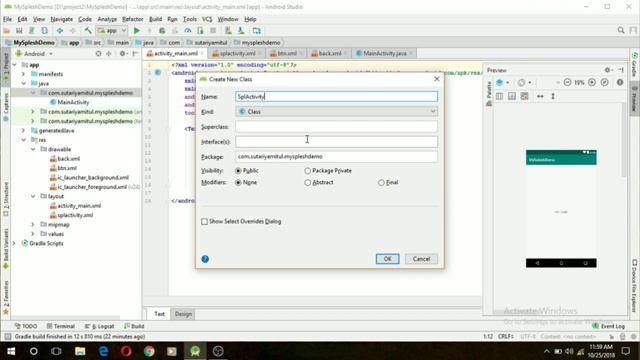Collapse the app node in project tree
Screen dimensions: 640x360
point(15,65)
